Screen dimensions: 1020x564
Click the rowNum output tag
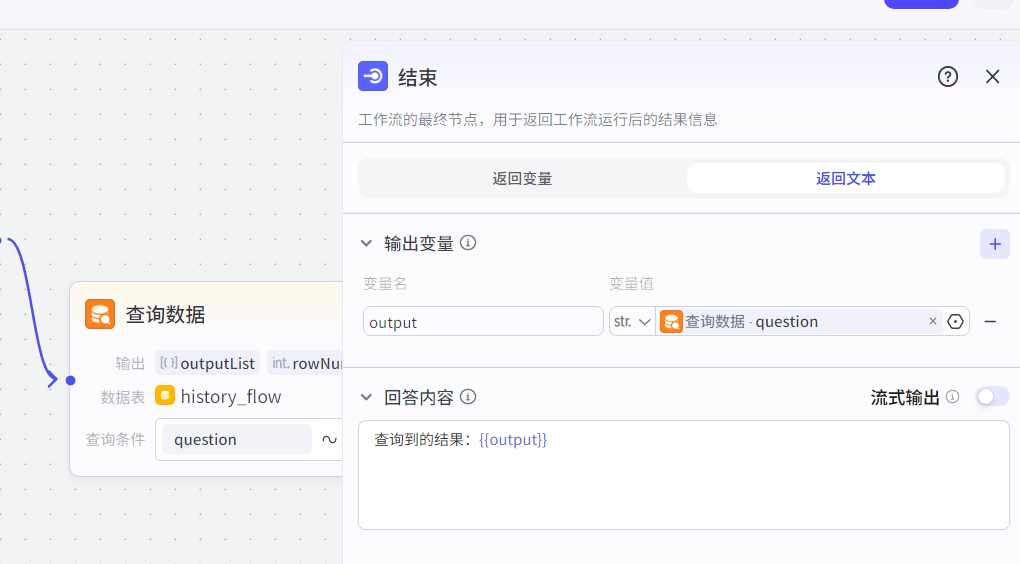pos(305,363)
